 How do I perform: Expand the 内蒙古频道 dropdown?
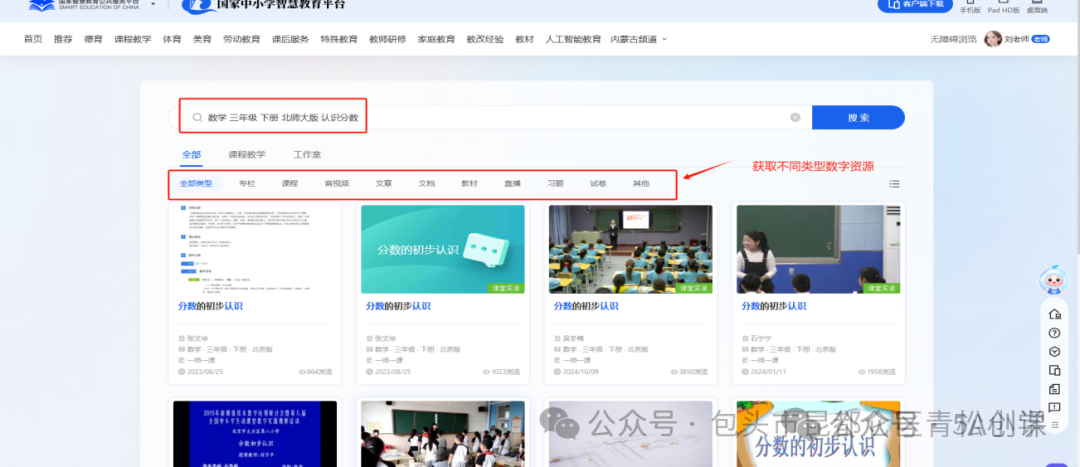638,39
